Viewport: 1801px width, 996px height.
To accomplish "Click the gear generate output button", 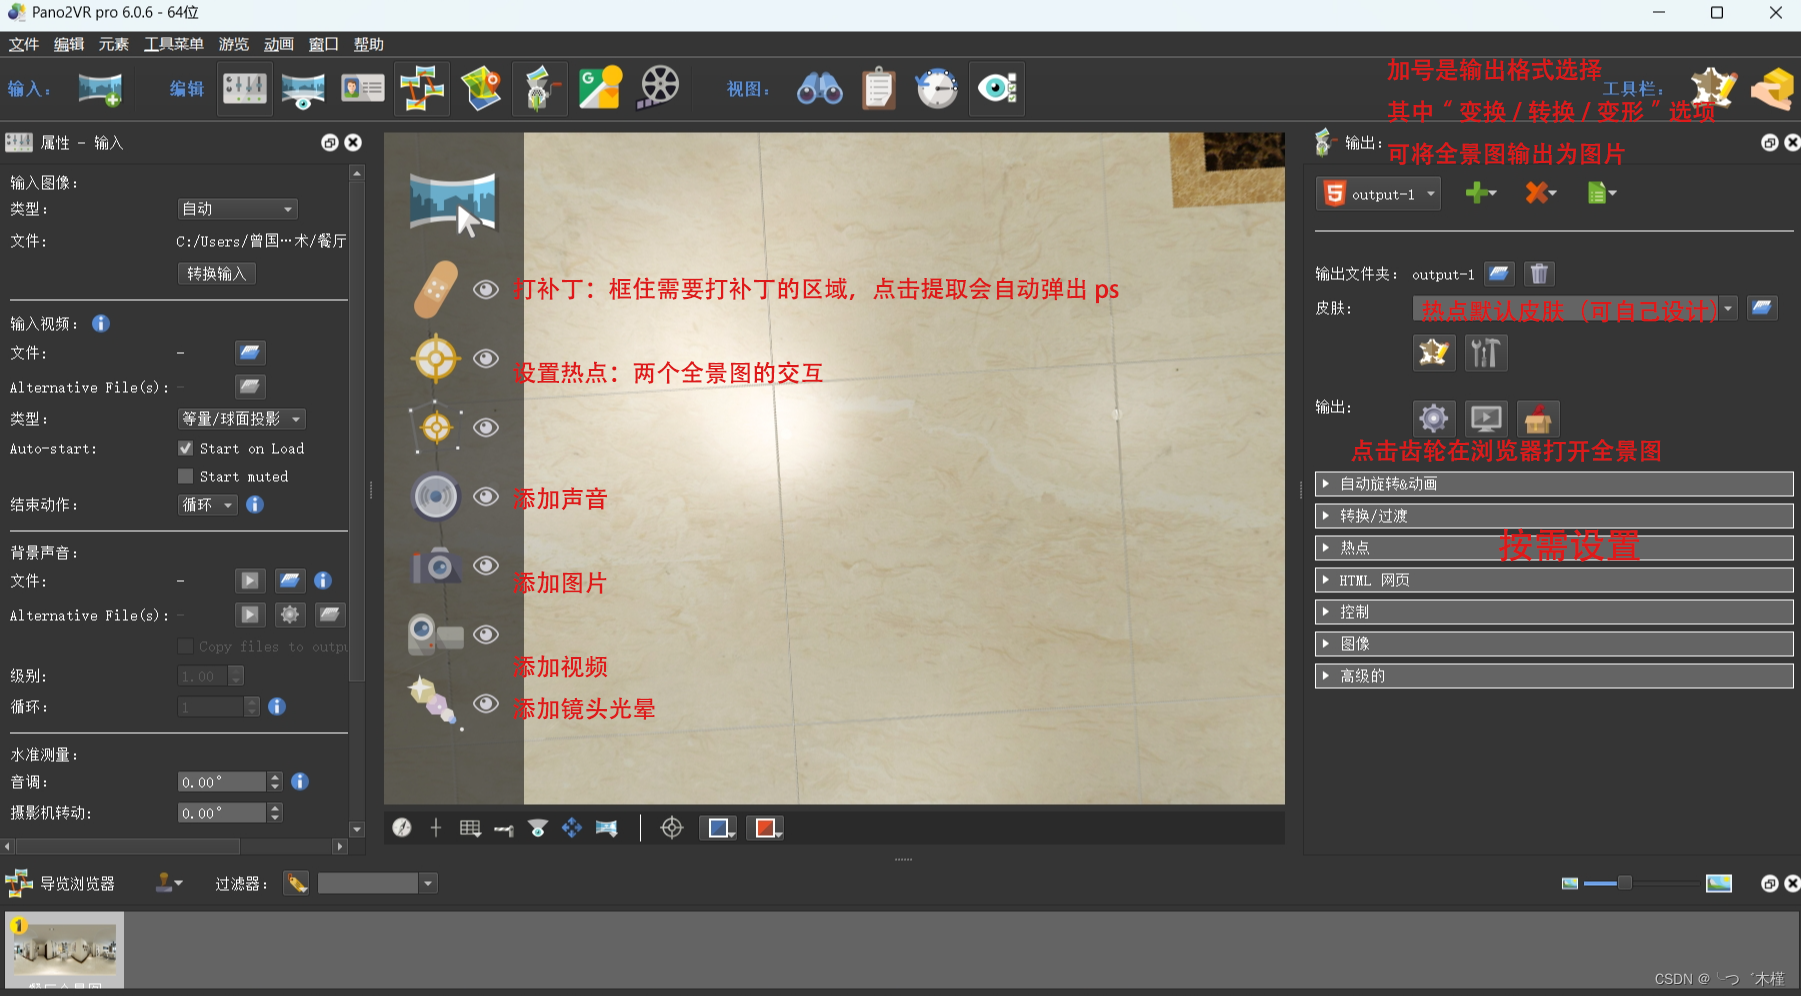I will [1433, 418].
